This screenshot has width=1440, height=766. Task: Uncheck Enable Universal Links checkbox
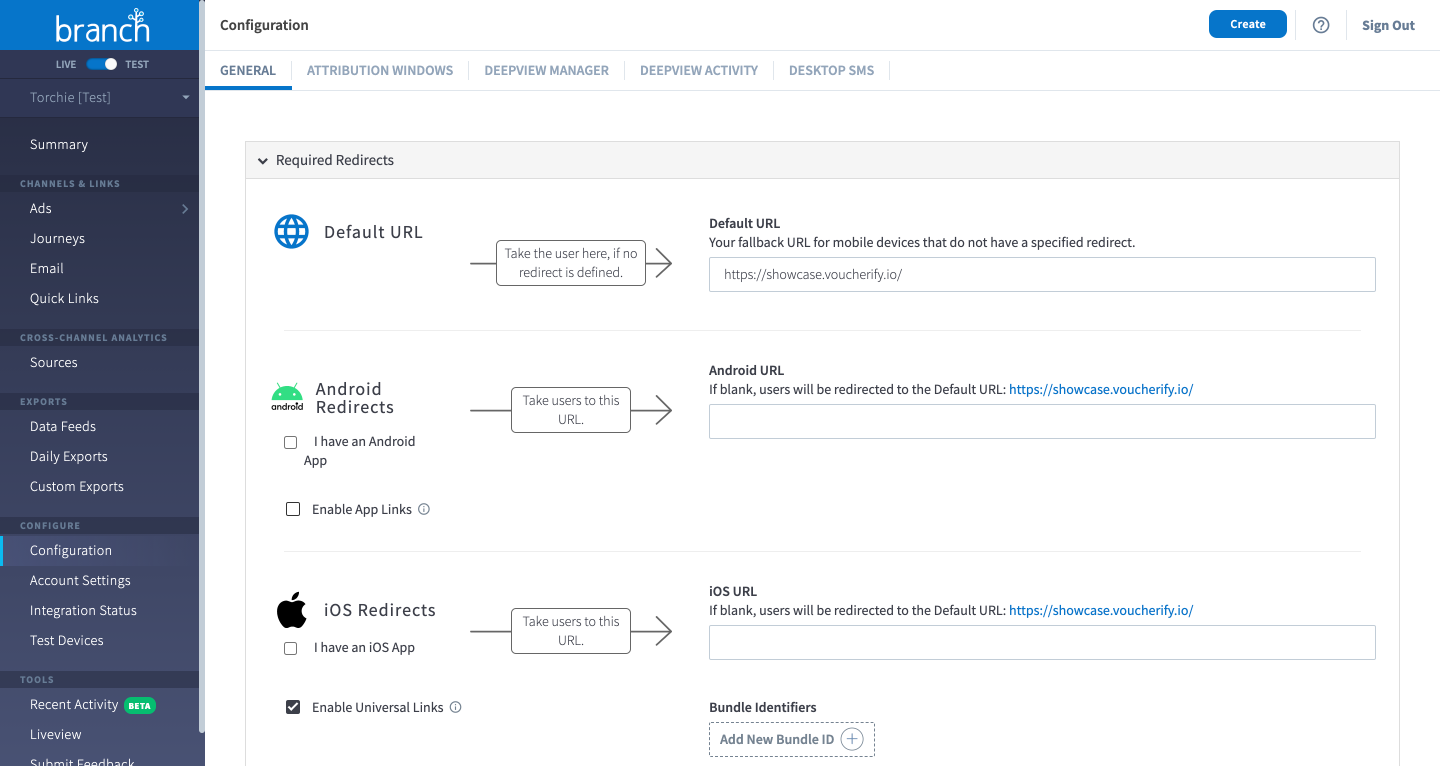click(x=293, y=707)
